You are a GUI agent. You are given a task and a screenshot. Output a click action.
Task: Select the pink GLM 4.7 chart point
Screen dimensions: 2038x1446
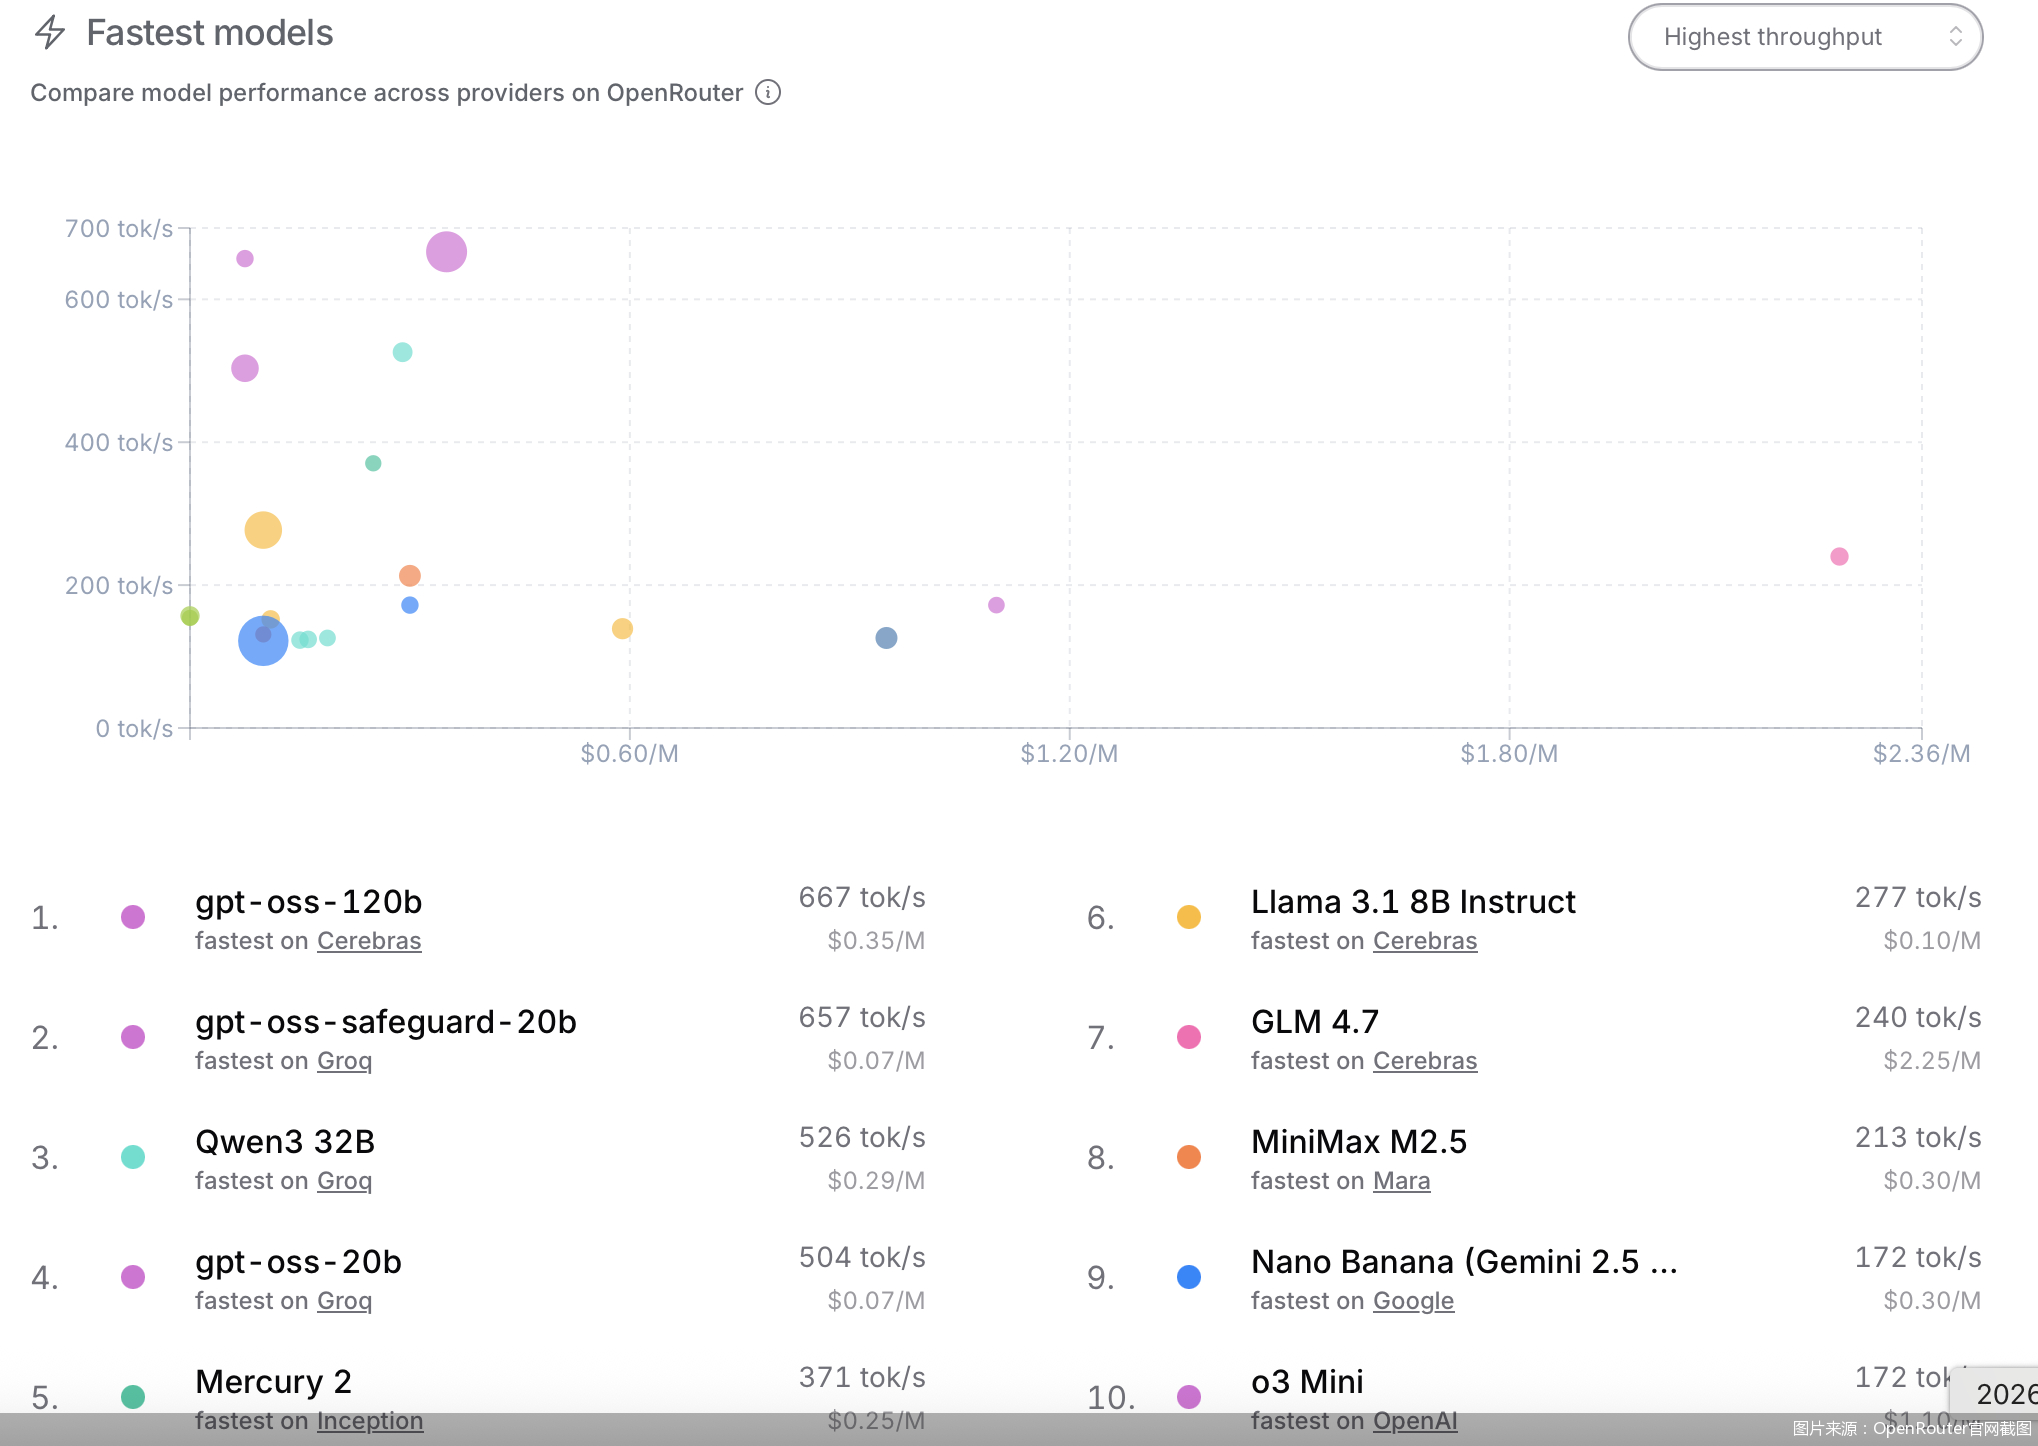click(x=1839, y=556)
